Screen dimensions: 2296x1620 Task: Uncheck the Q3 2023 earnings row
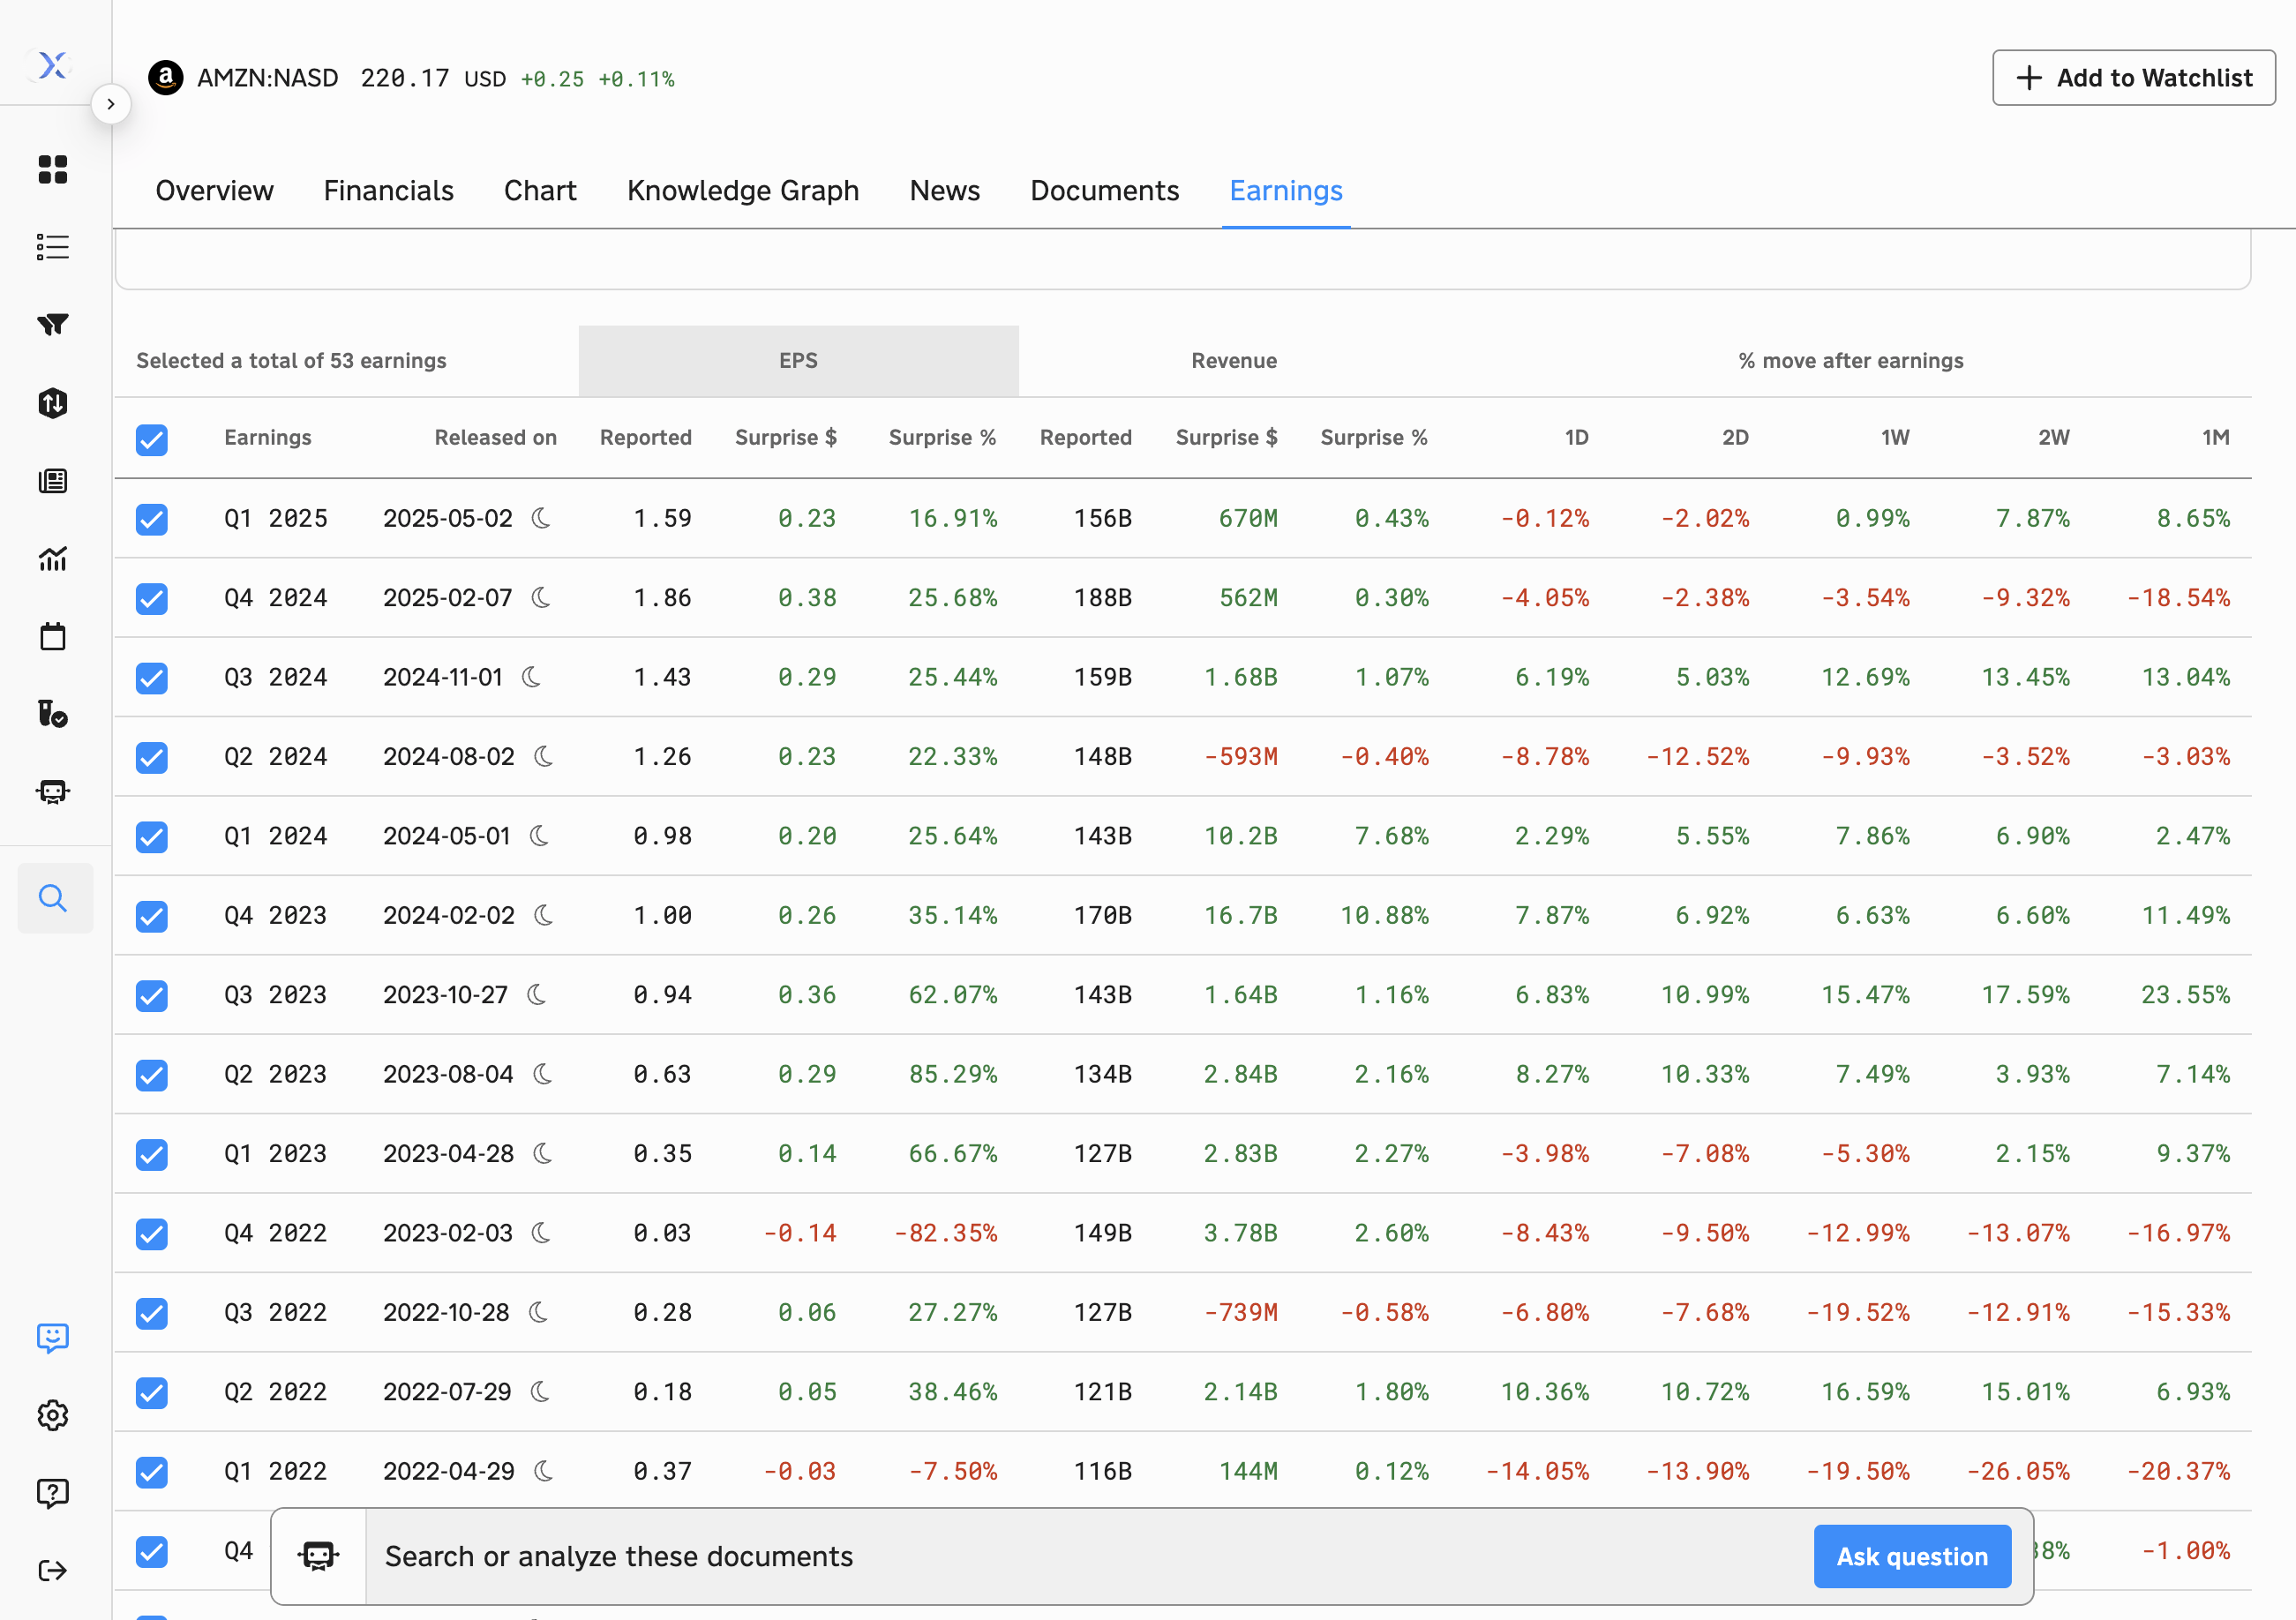coord(152,996)
